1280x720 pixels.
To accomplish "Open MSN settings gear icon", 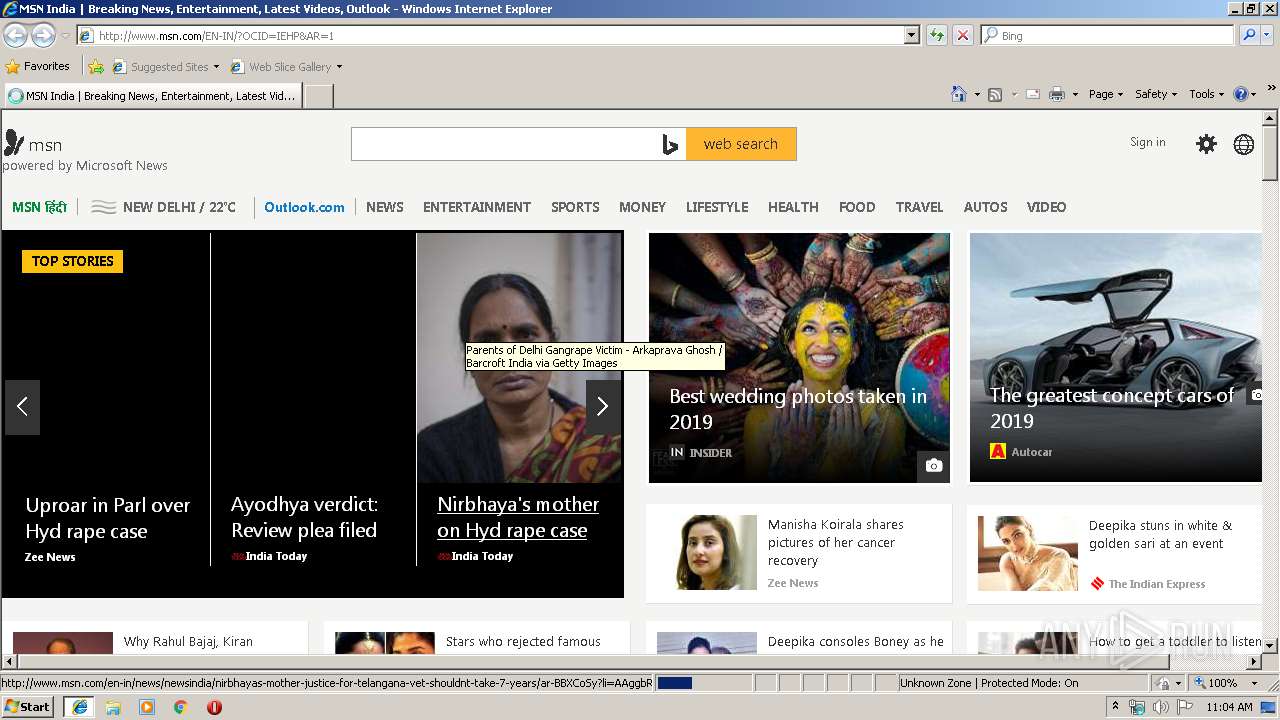I will (1207, 144).
